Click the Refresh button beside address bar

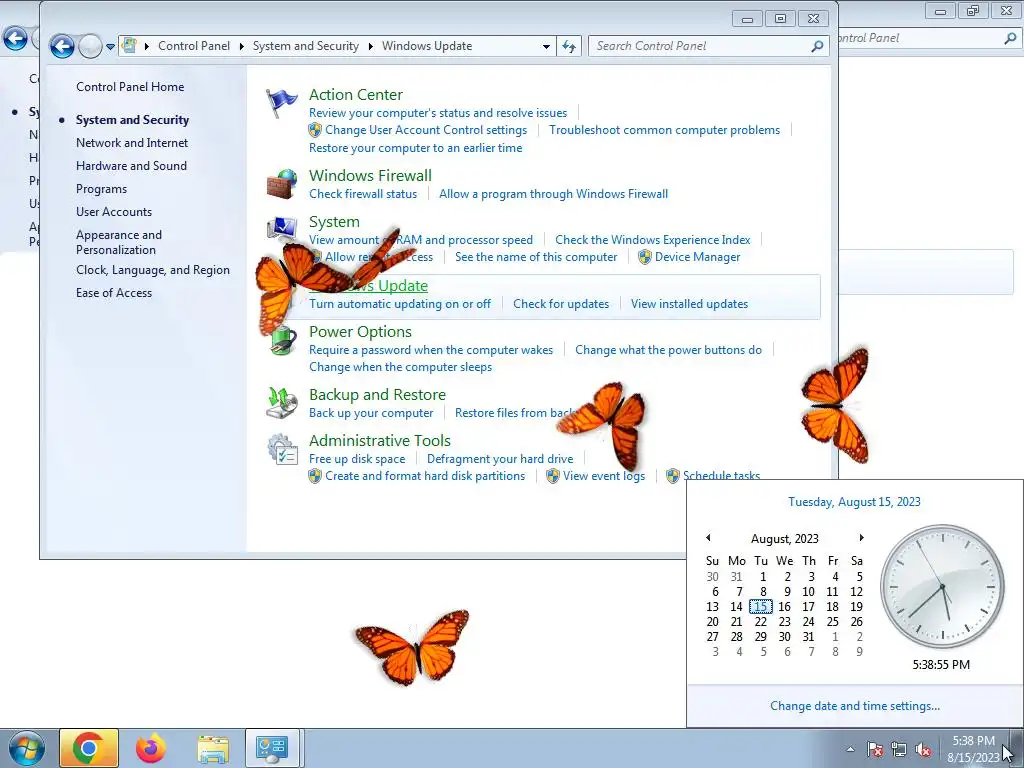pos(569,46)
